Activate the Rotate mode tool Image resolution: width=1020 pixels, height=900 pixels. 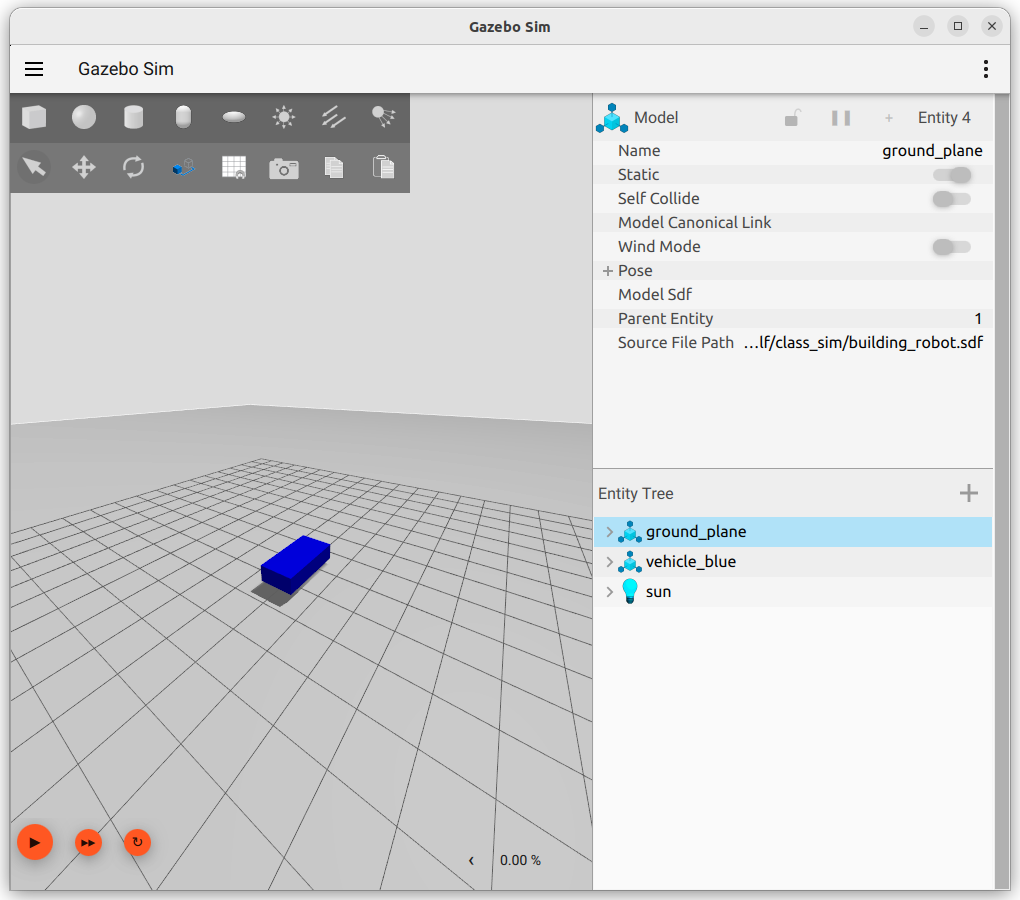(x=133, y=167)
